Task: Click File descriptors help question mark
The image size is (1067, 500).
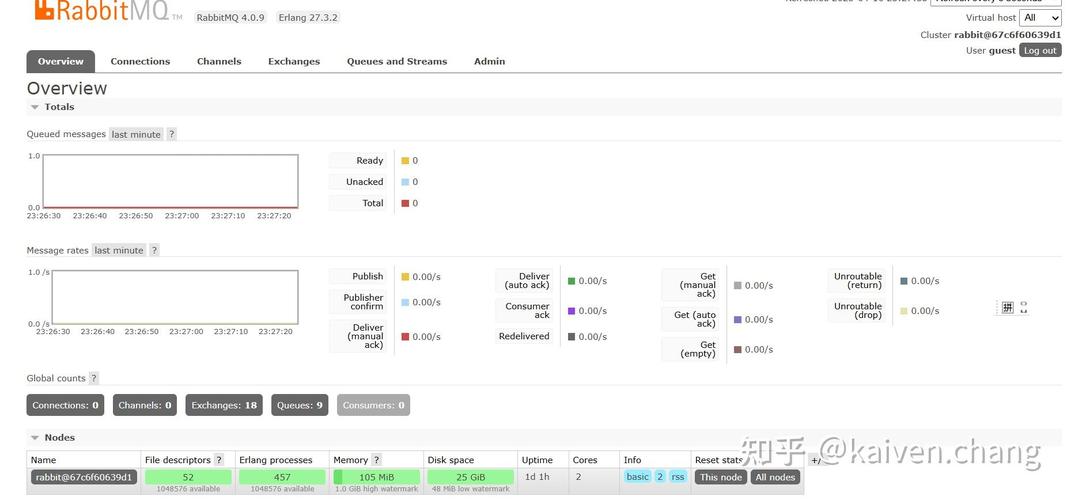Action: click(219, 460)
